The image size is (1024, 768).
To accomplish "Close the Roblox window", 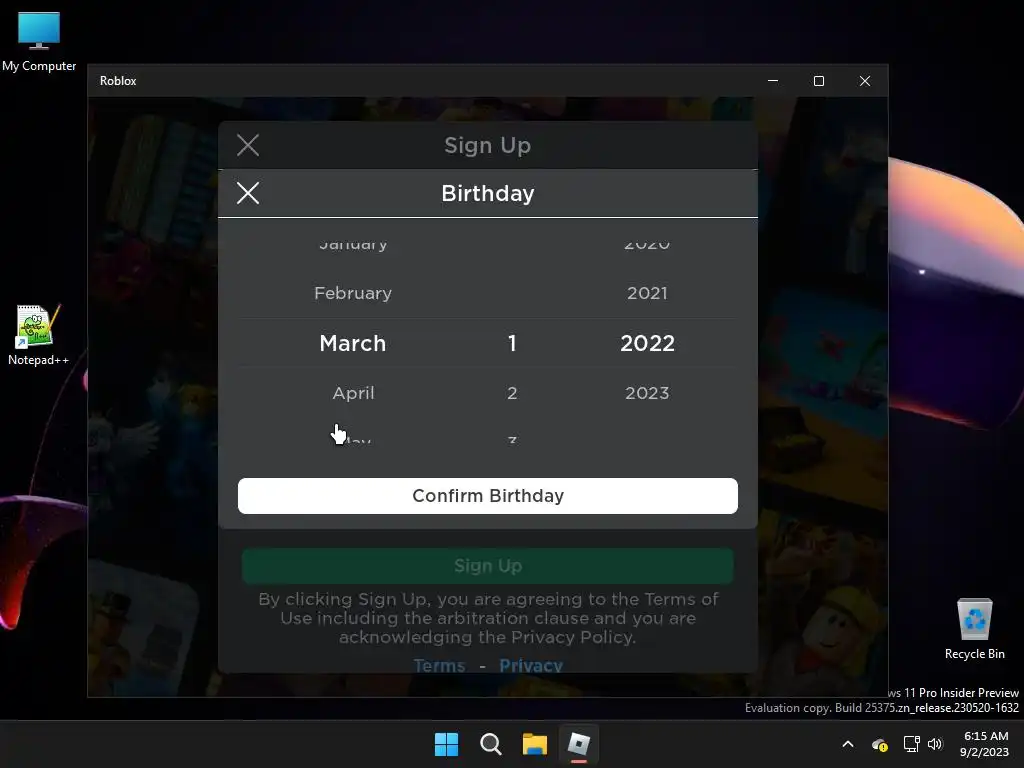I will [x=865, y=81].
